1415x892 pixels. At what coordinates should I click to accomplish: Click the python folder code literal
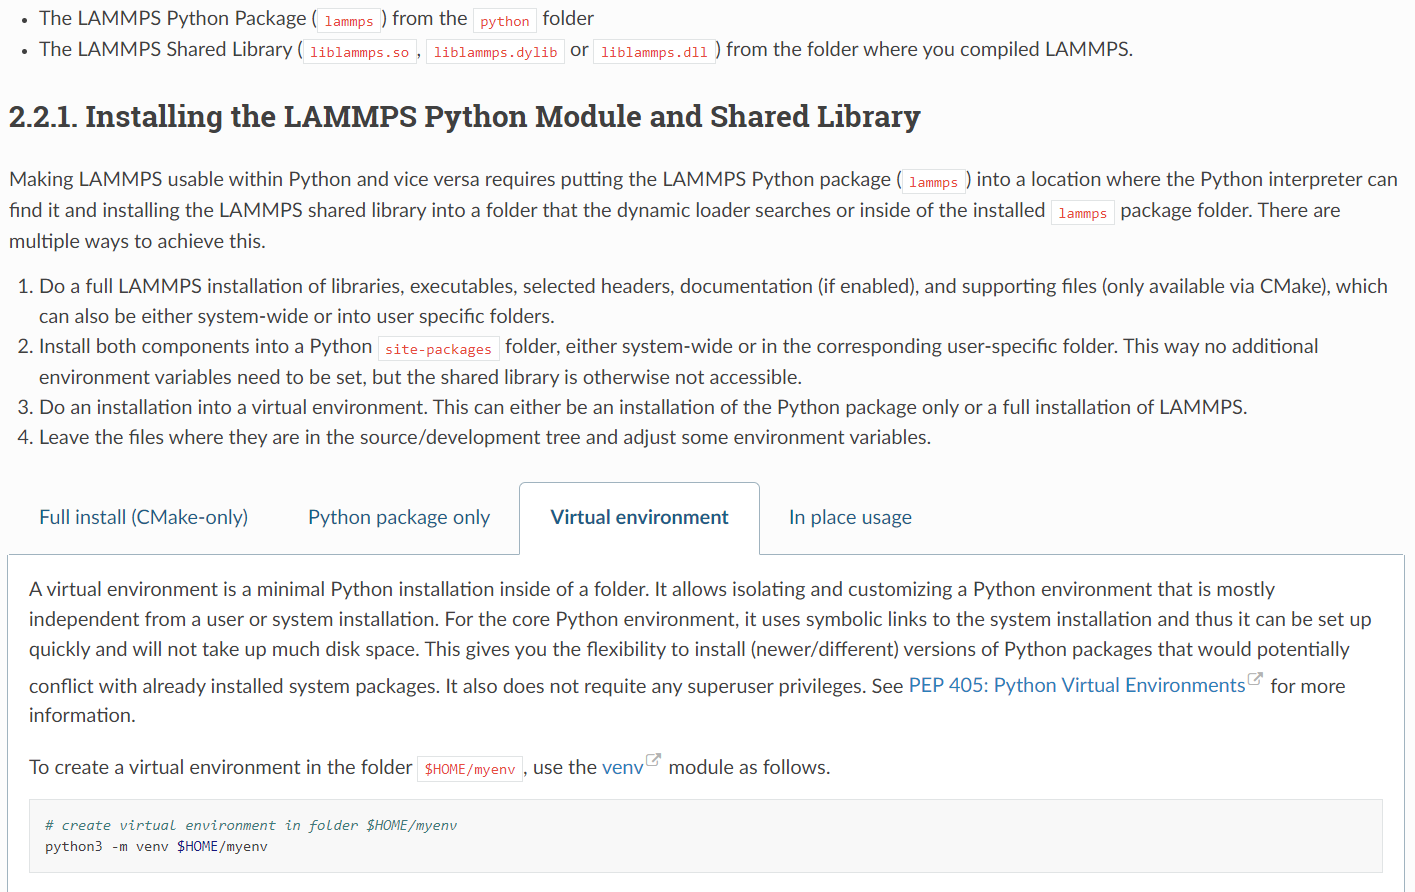[504, 21]
